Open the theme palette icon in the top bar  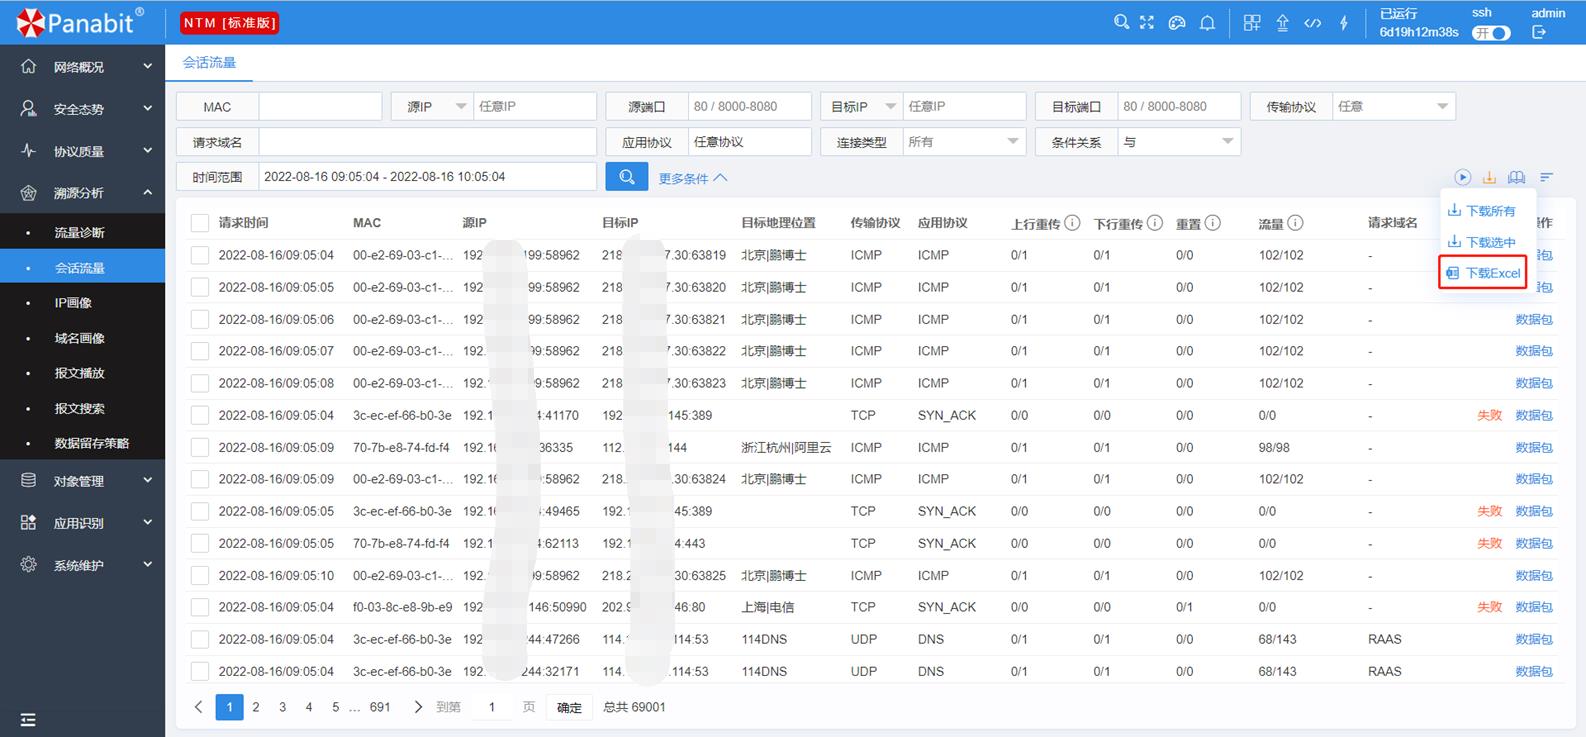[1177, 22]
